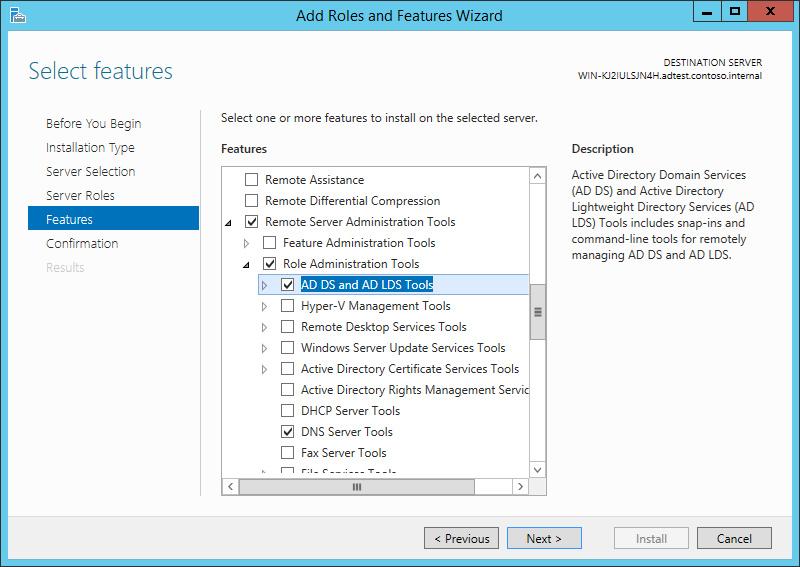
Task: Click the left arrow of horizontal scrollbar
Action: point(231,486)
